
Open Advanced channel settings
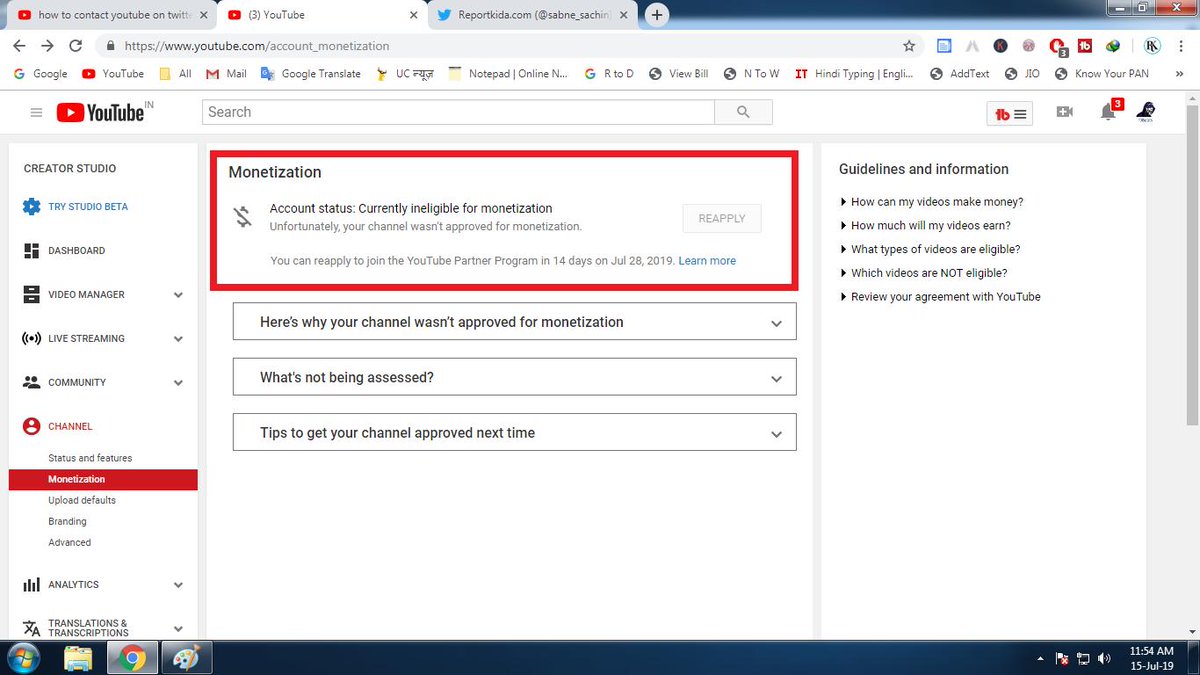69,542
